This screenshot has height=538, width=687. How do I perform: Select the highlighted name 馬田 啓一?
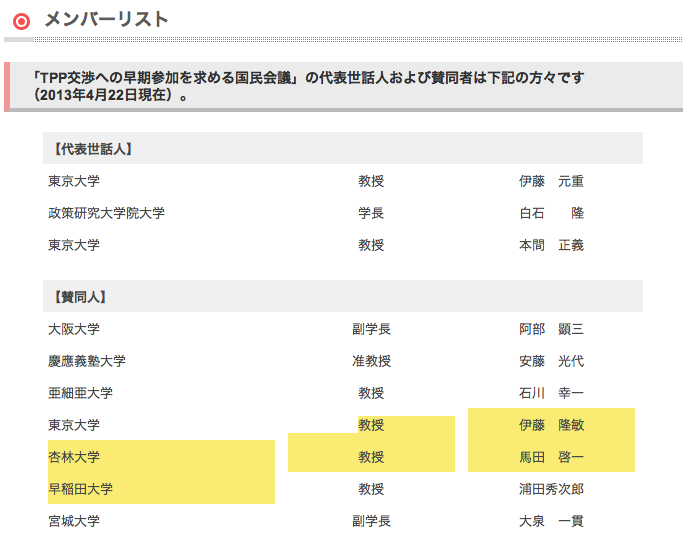click(551, 457)
